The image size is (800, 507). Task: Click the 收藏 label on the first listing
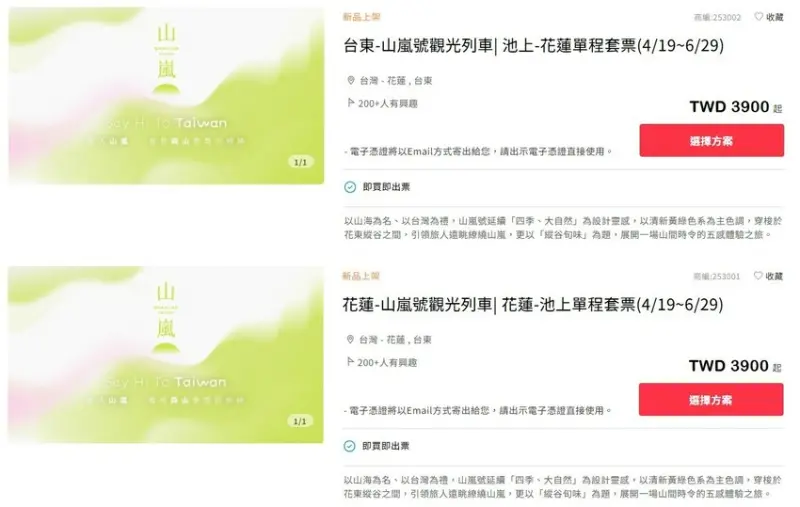(x=774, y=17)
